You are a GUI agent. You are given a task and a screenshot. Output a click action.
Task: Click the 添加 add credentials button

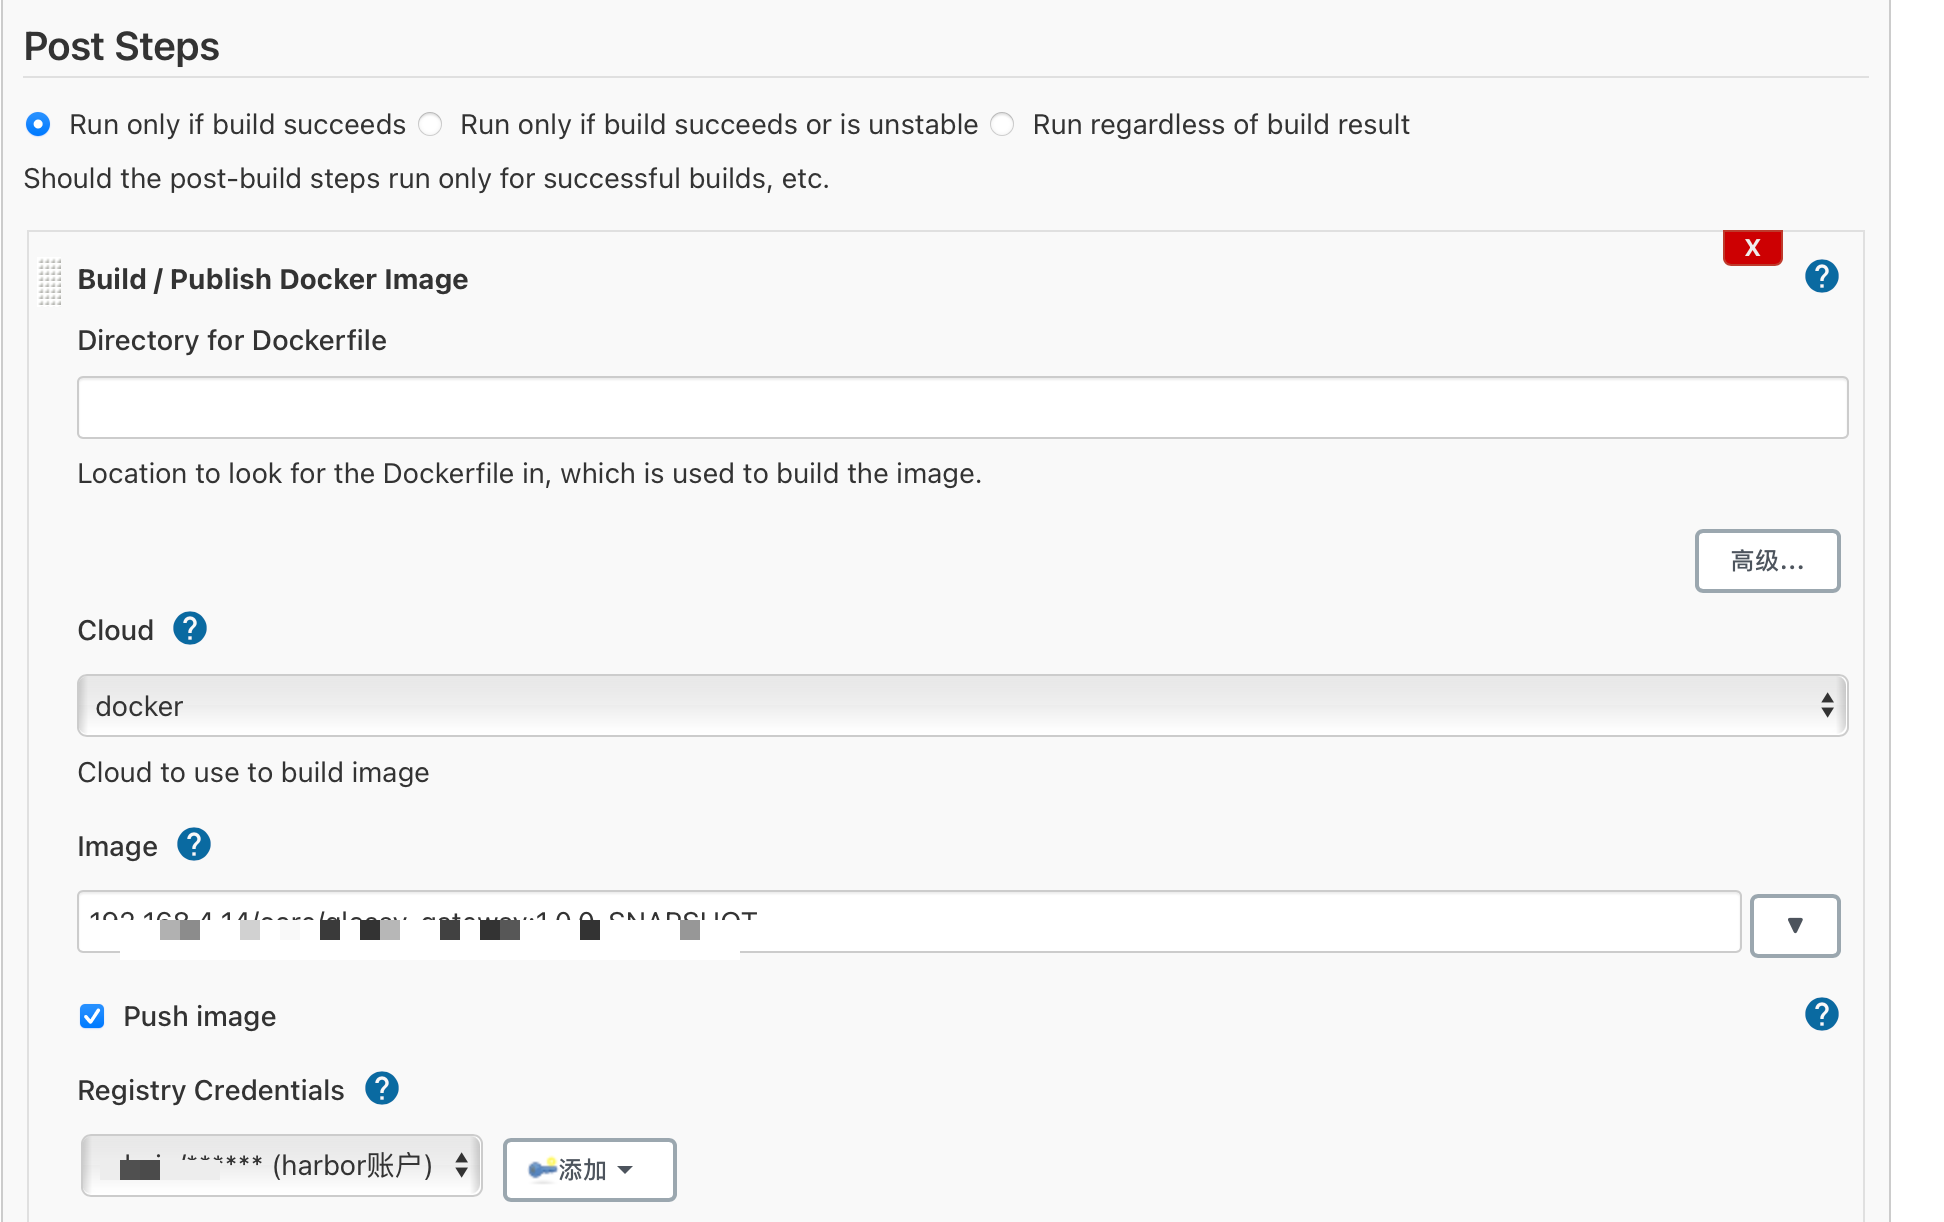pyautogui.click(x=589, y=1169)
